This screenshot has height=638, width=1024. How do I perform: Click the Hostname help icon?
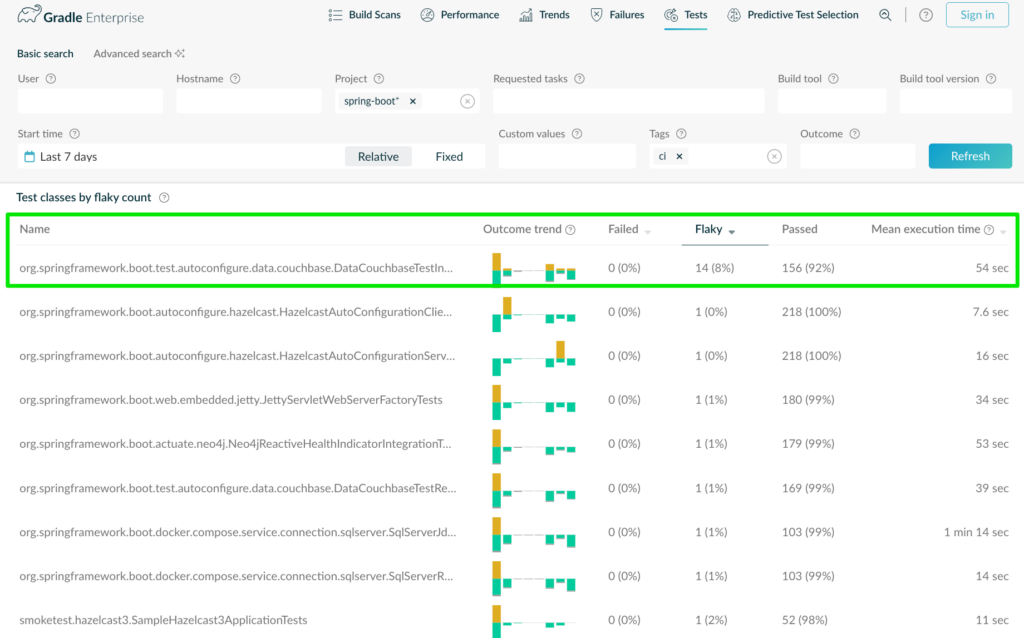pyautogui.click(x=235, y=78)
